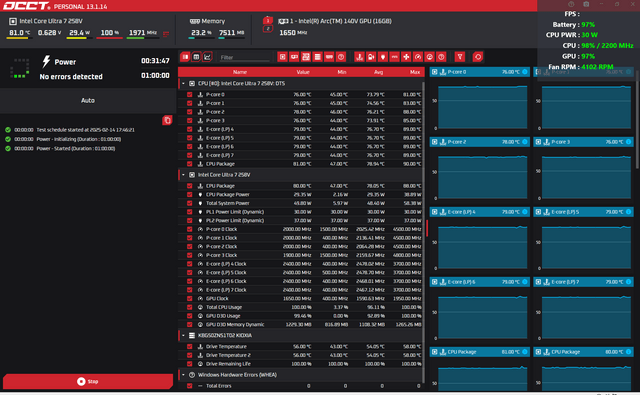Uncheck the P-core 2 temperature checkbox
The width and height of the screenshot is (640, 395).
coord(189,112)
